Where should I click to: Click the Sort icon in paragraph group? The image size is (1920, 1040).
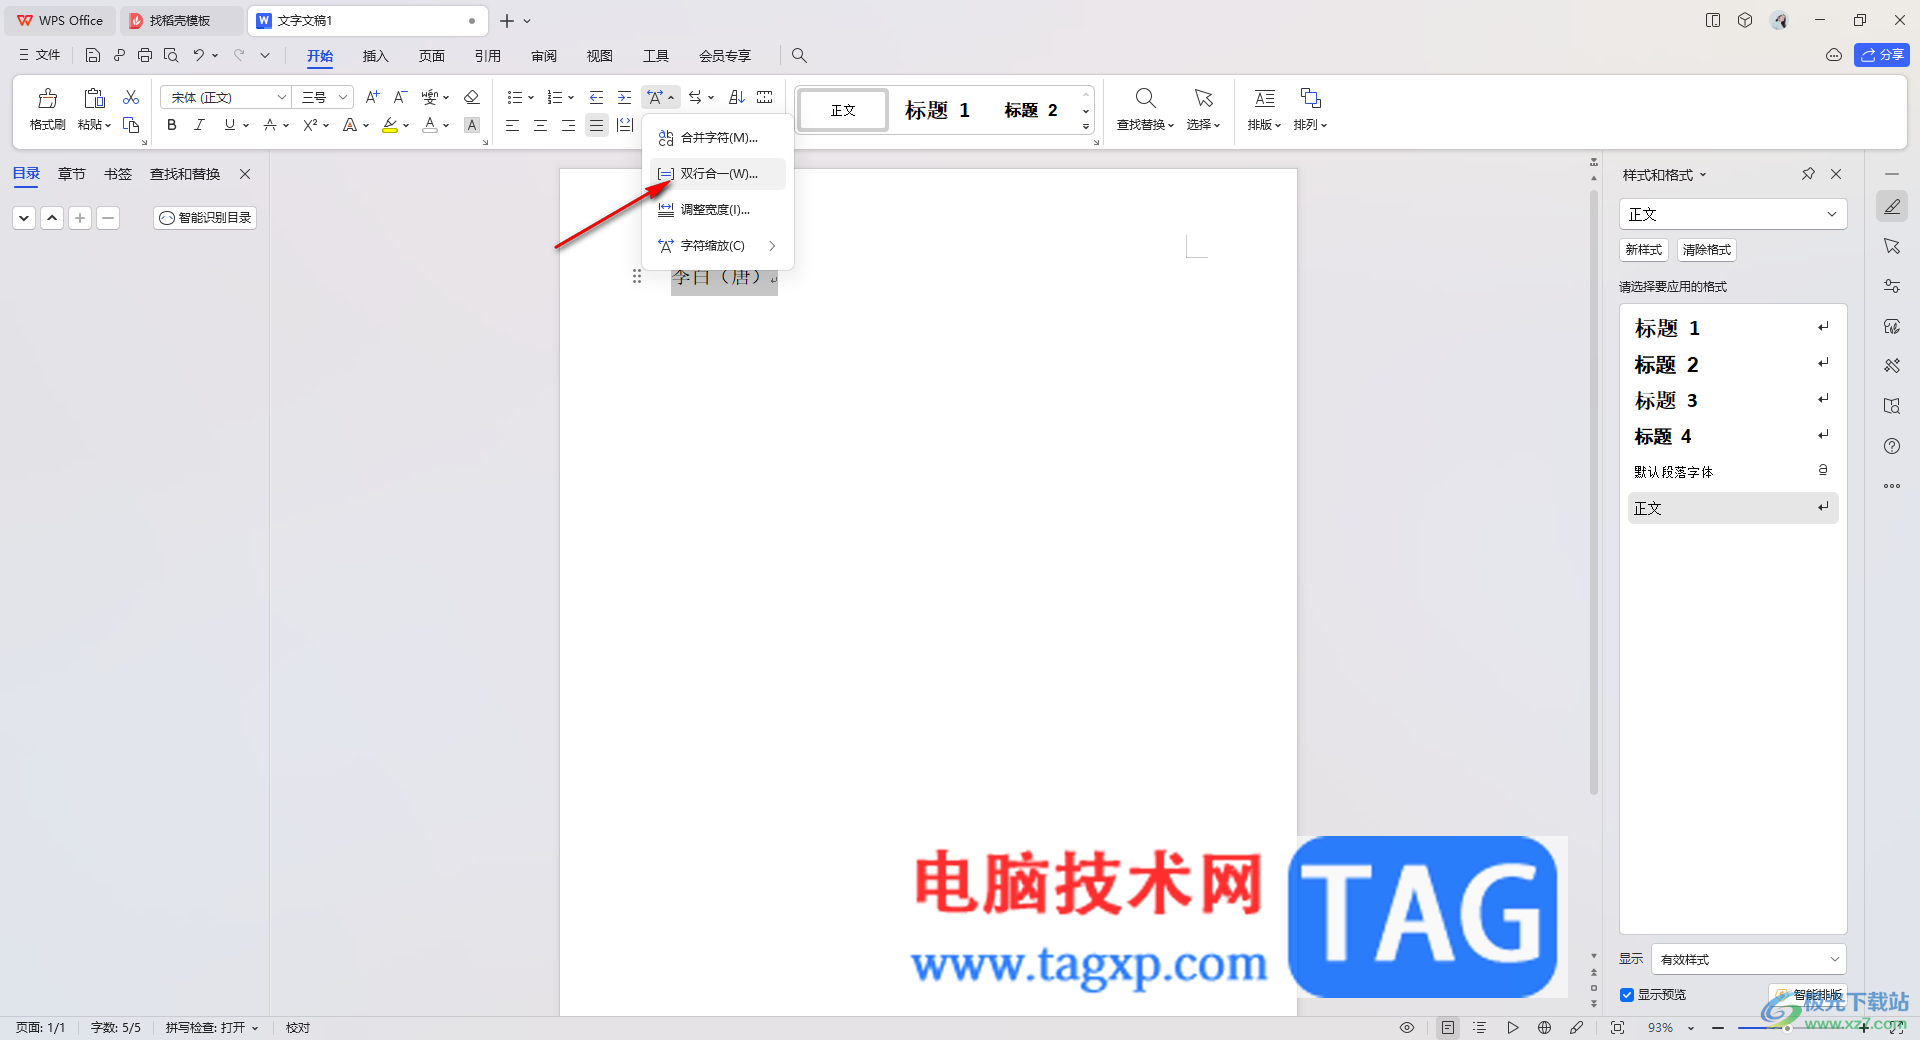[736, 97]
